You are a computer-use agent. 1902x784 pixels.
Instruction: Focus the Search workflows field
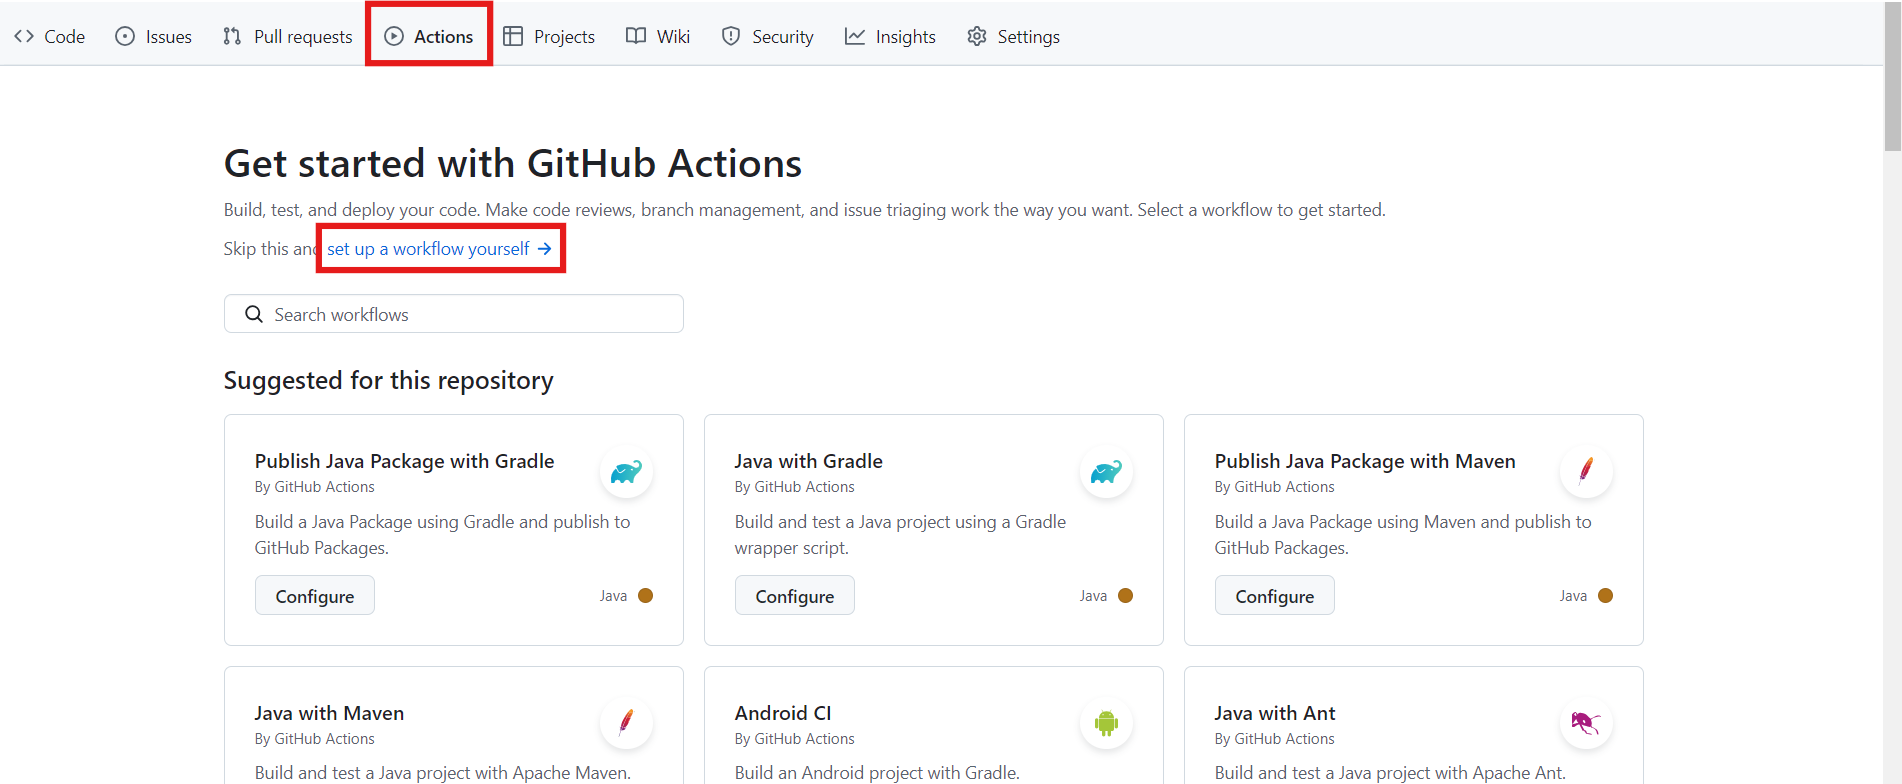point(454,314)
